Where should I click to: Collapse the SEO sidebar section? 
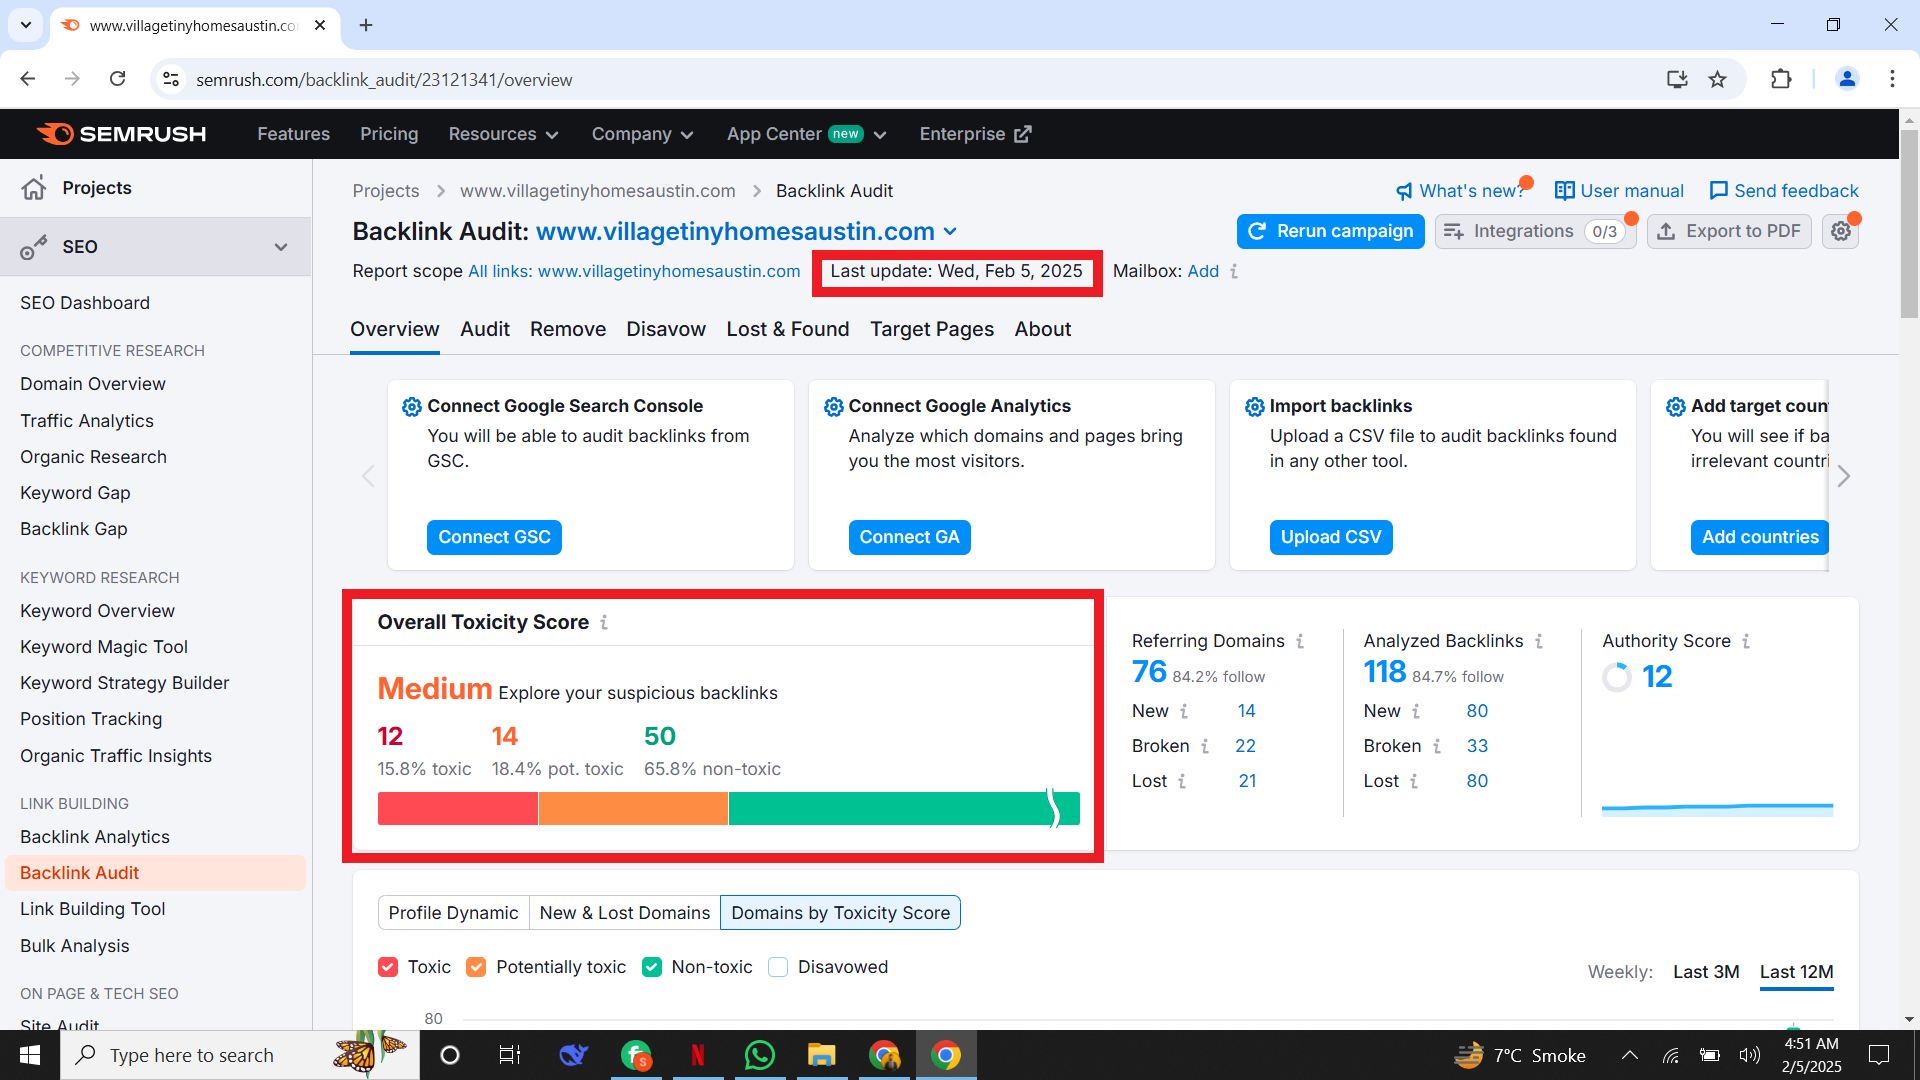(x=281, y=247)
